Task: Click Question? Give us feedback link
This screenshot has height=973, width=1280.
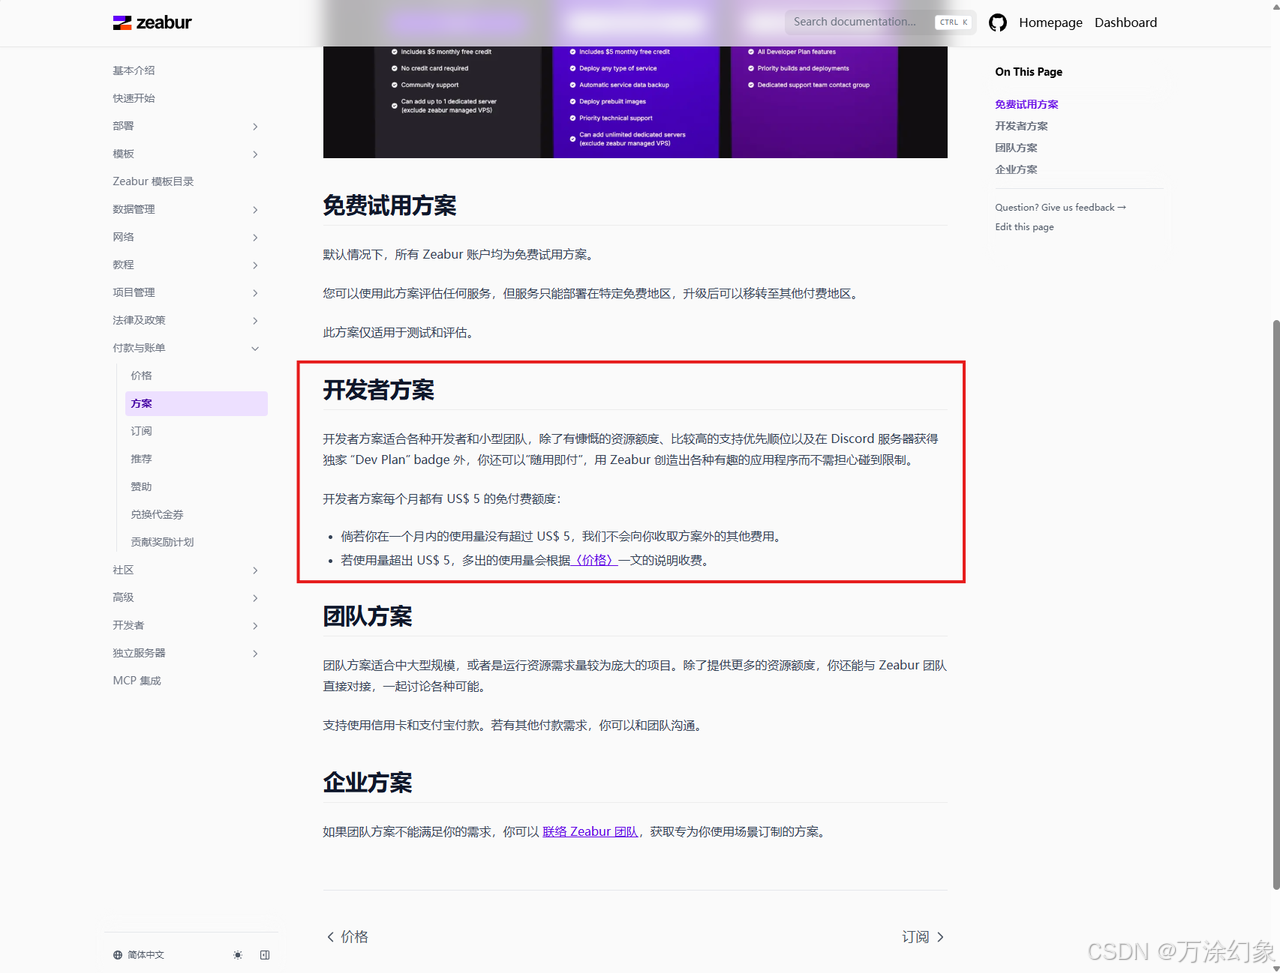Action: pos(1060,207)
